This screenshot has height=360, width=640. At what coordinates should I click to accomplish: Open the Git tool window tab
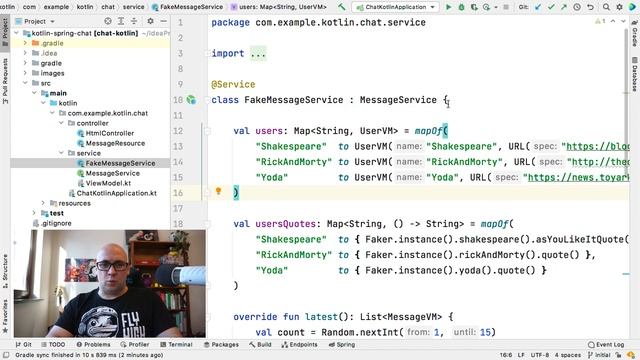click(23, 344)
